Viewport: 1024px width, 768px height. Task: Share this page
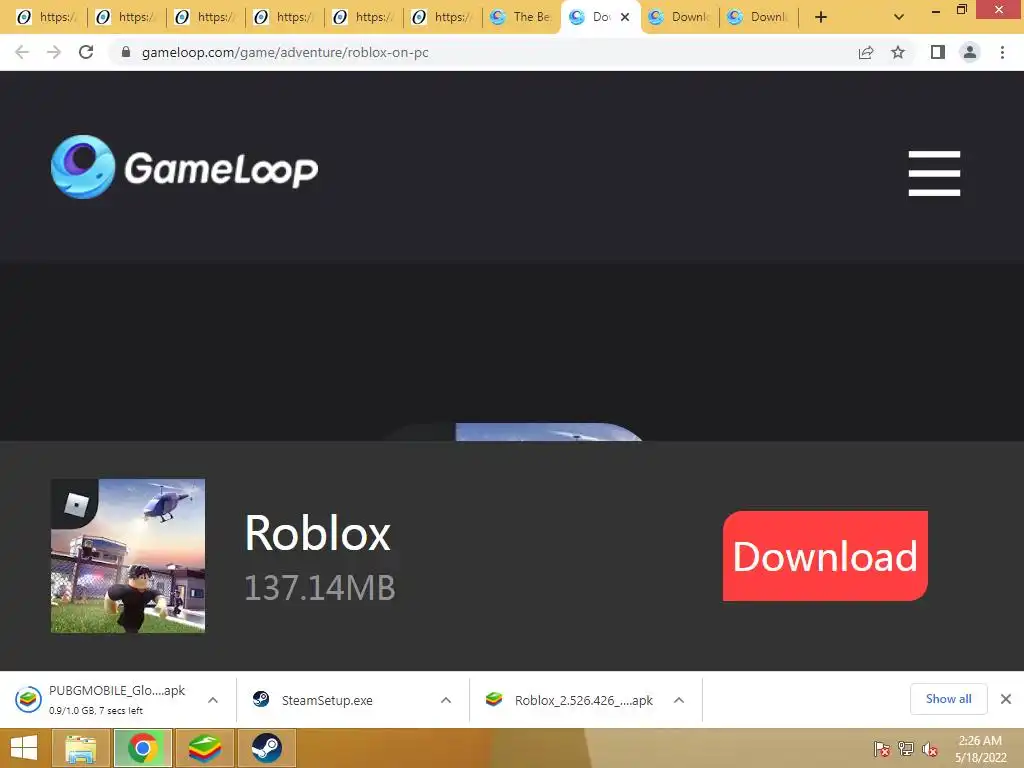[x=866, y=52]
